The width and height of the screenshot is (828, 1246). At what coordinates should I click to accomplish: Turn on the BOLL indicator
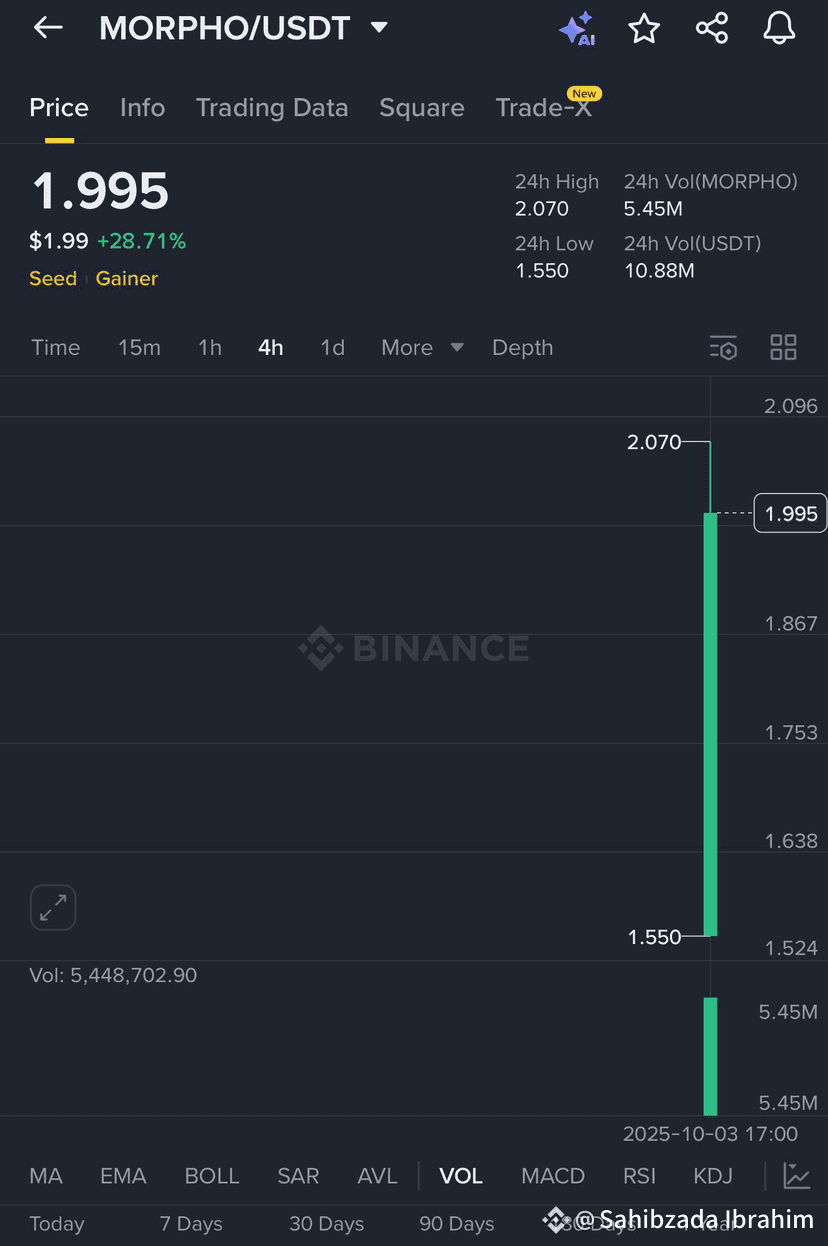point(212,1176)
